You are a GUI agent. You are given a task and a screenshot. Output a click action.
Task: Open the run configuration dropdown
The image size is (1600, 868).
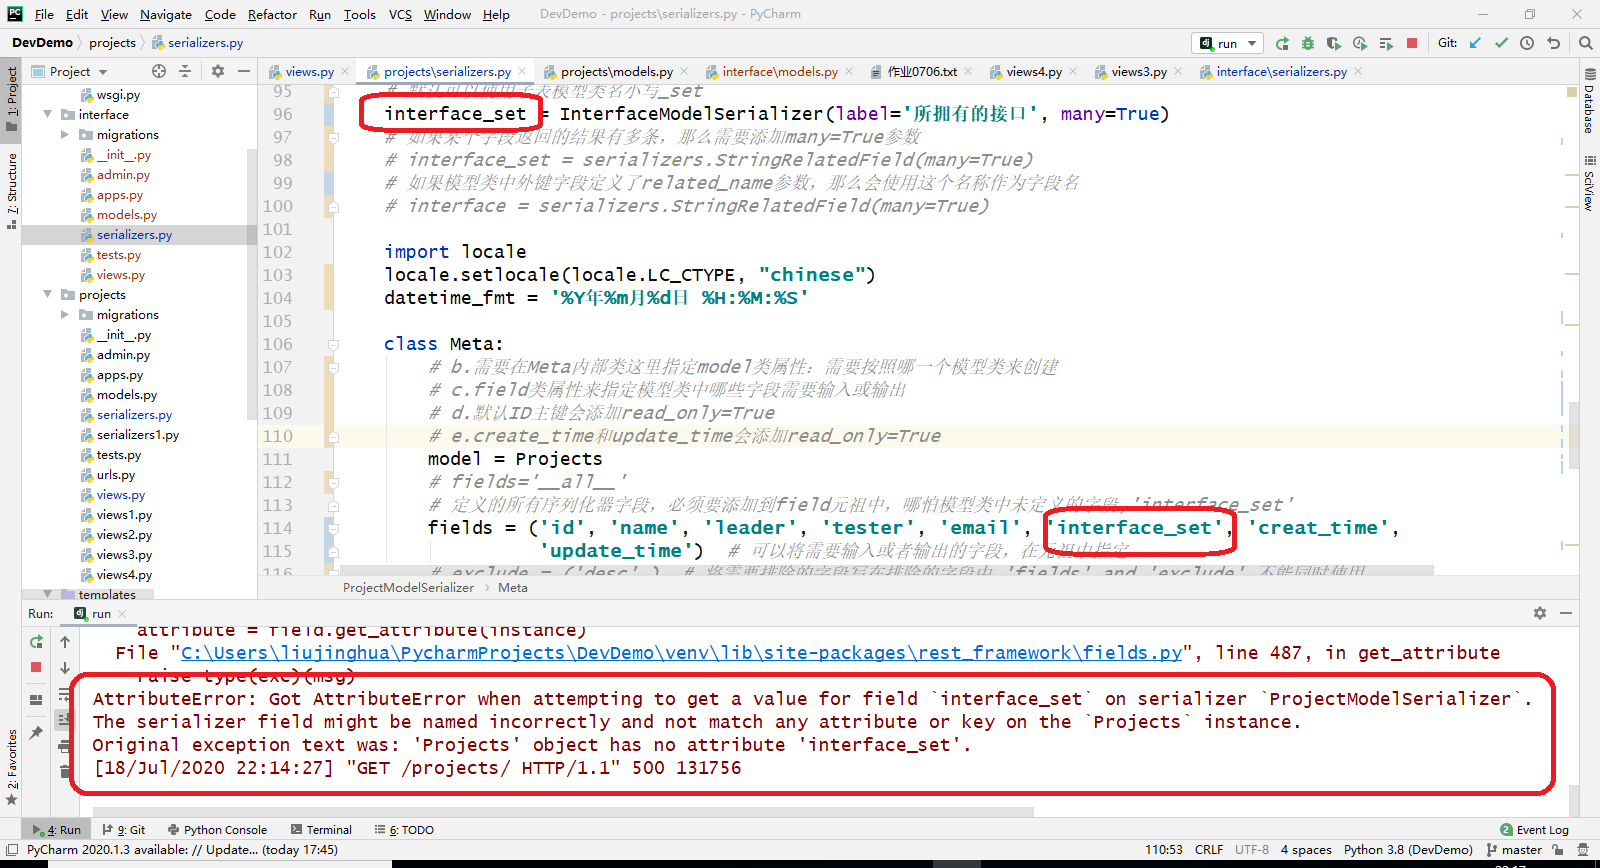tap(1227, 43)
